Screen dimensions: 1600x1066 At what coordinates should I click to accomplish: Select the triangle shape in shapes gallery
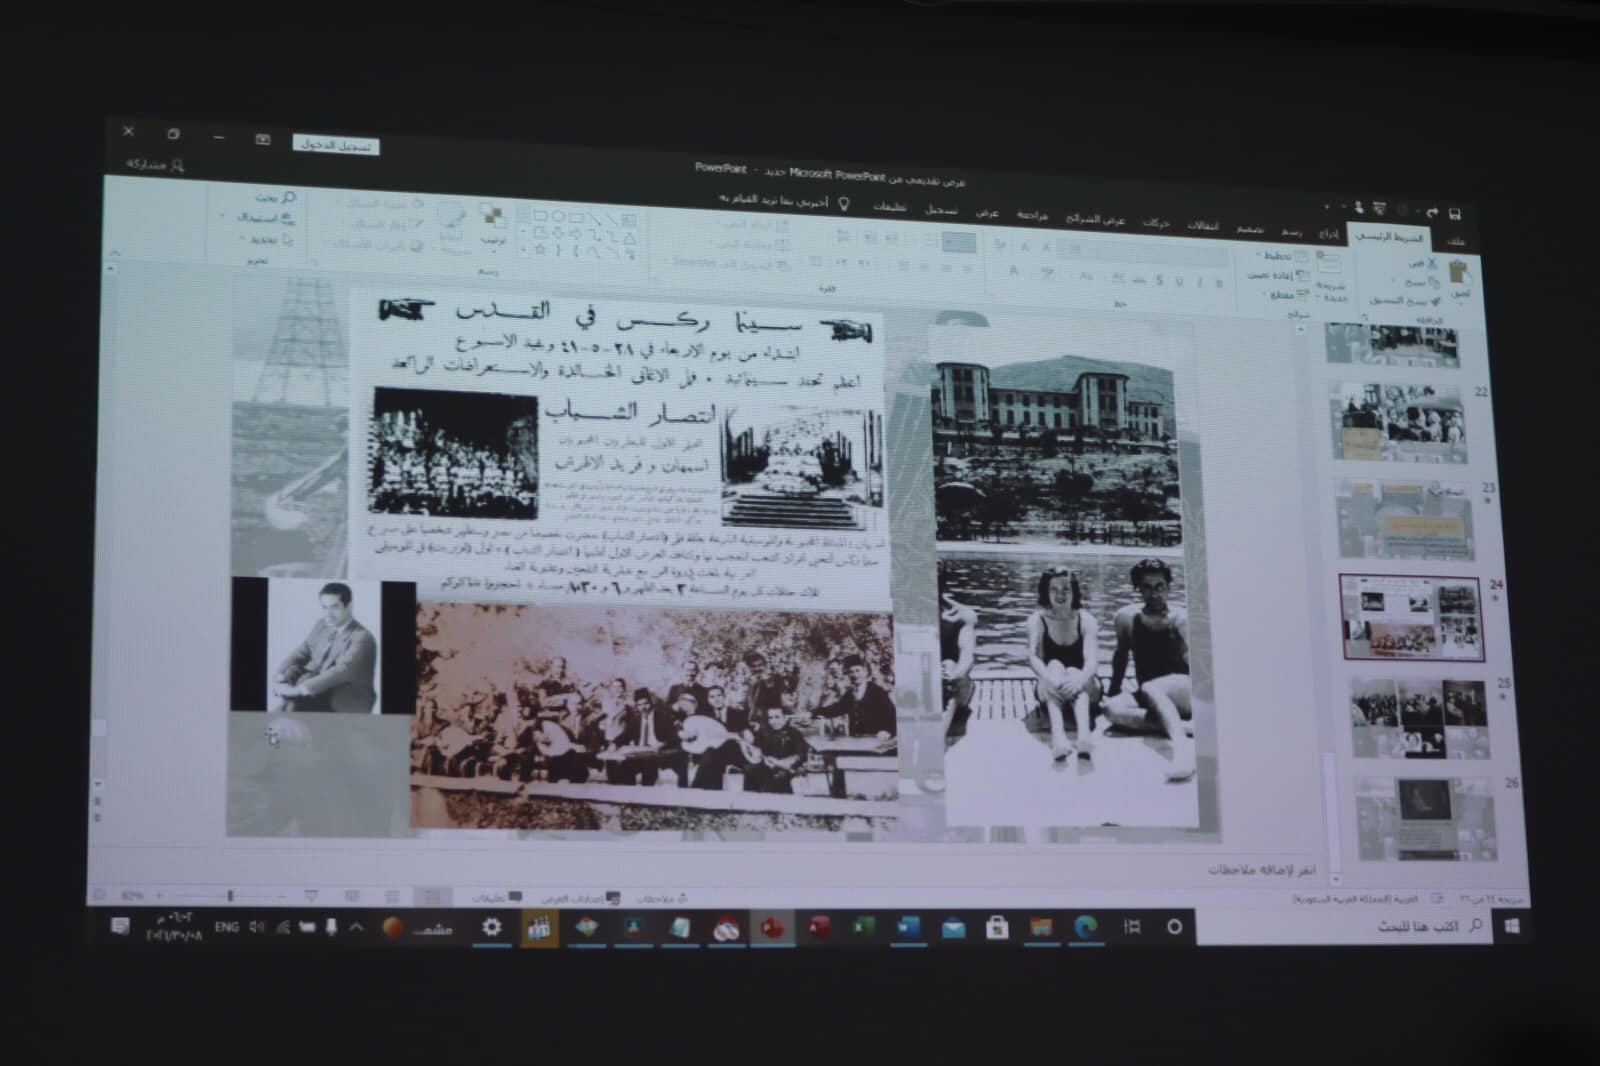[x=629, y=238]
